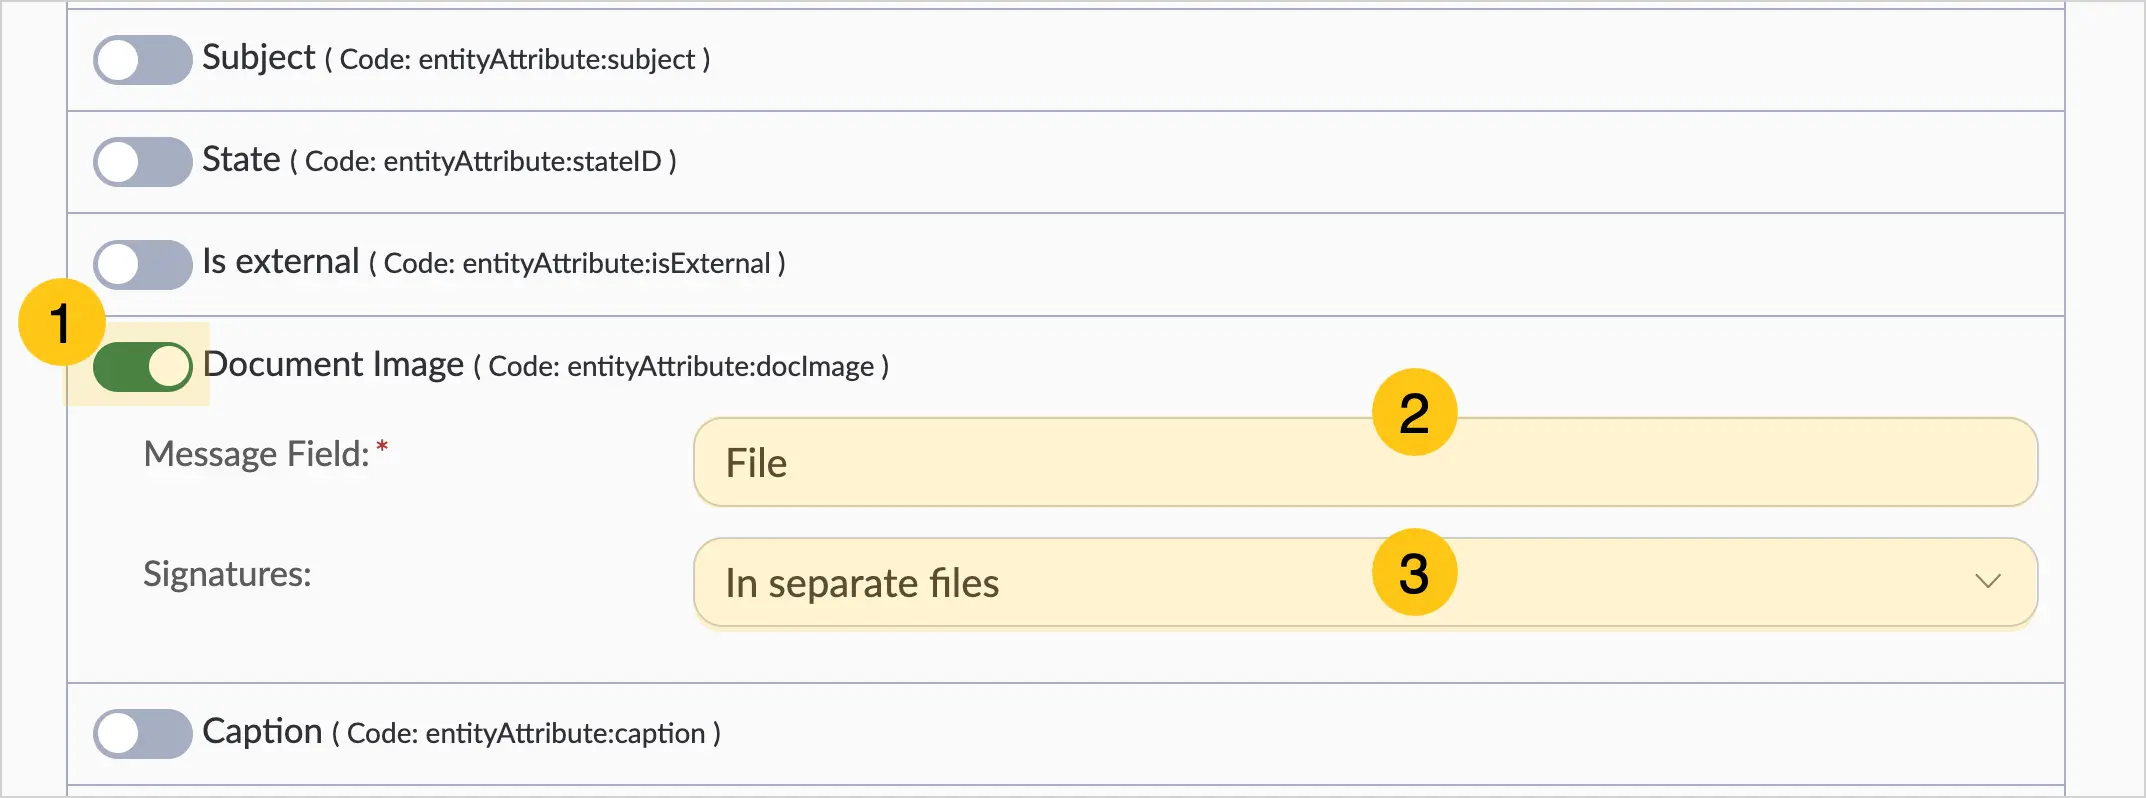Click the yellow number 1 marker badge
The height and width of the screenshot is (798, 2146).
[62, 322]
